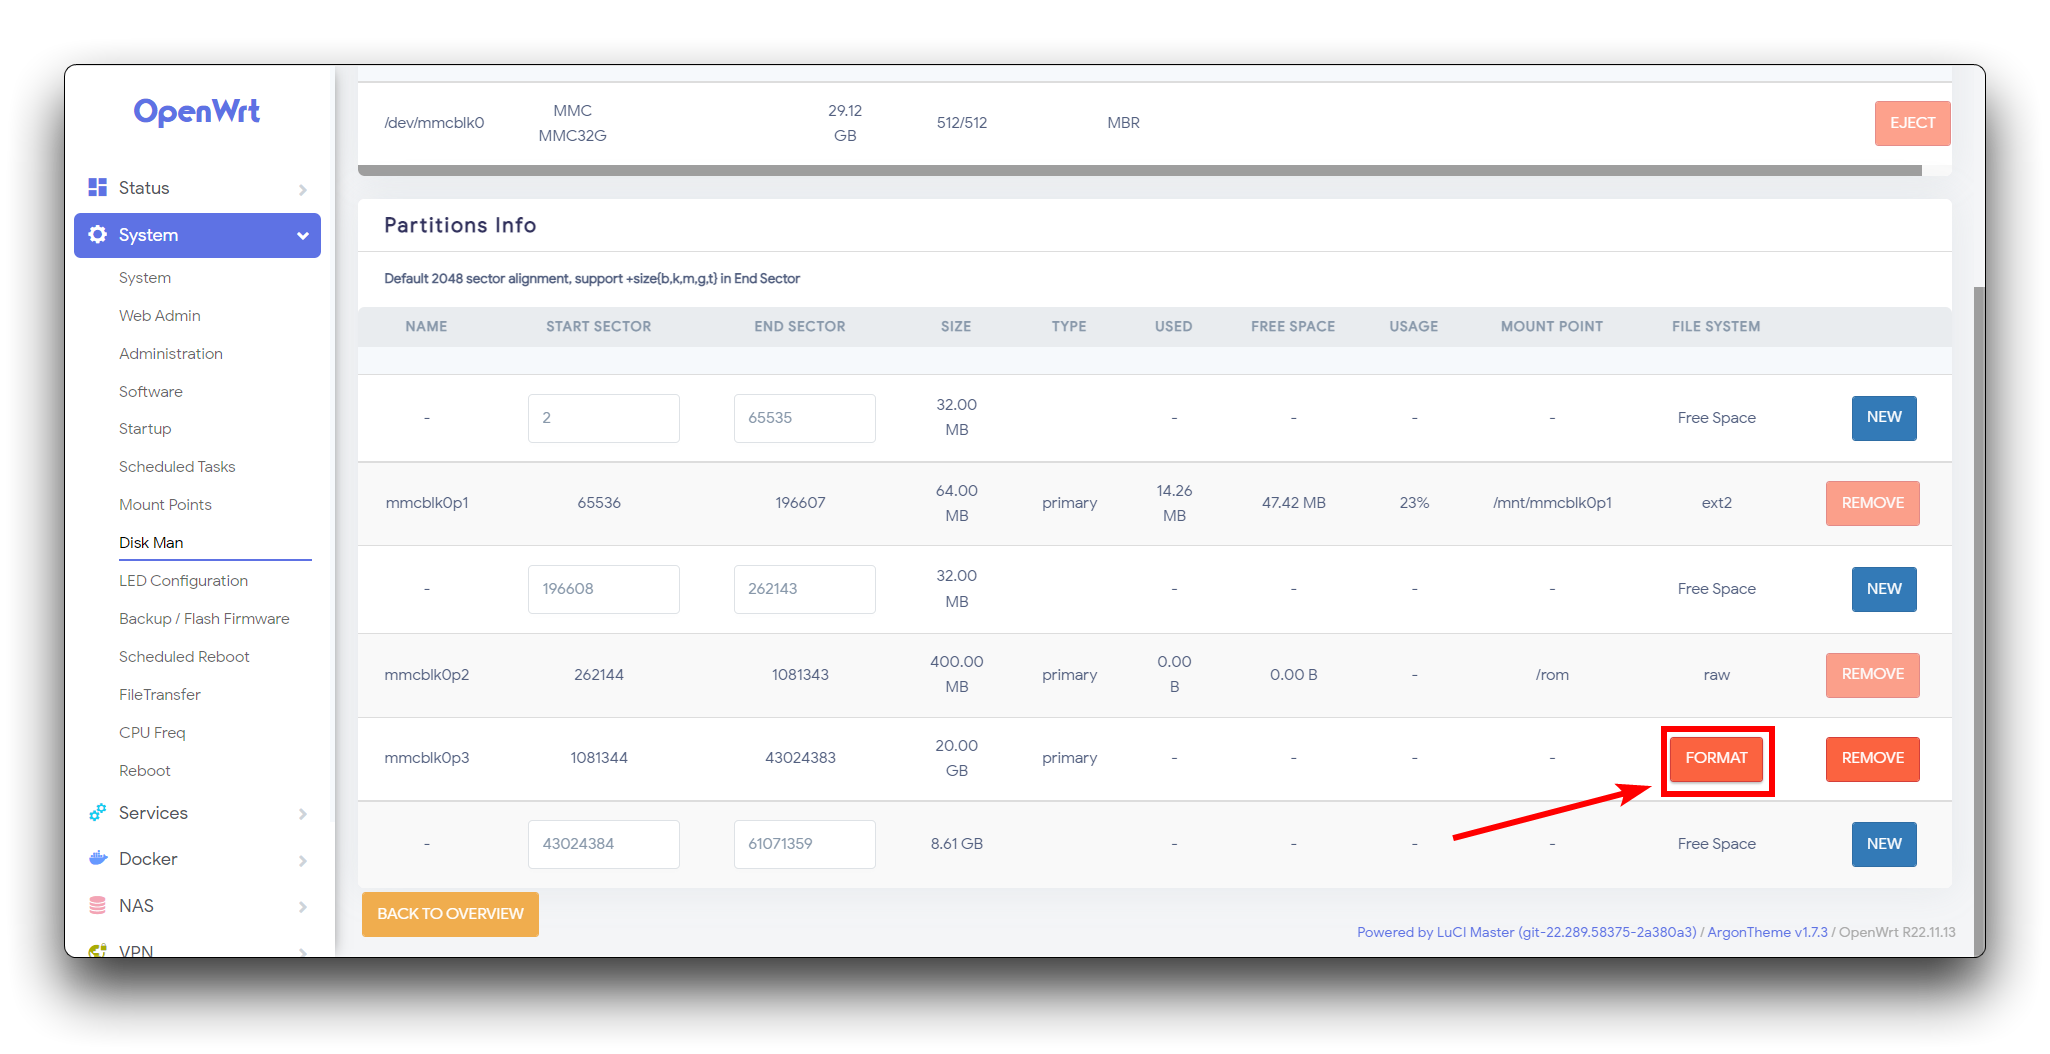This screenshot has height=1054, width=2050.
Task: Open the Administration submenu item
Action: coord(171,354)
